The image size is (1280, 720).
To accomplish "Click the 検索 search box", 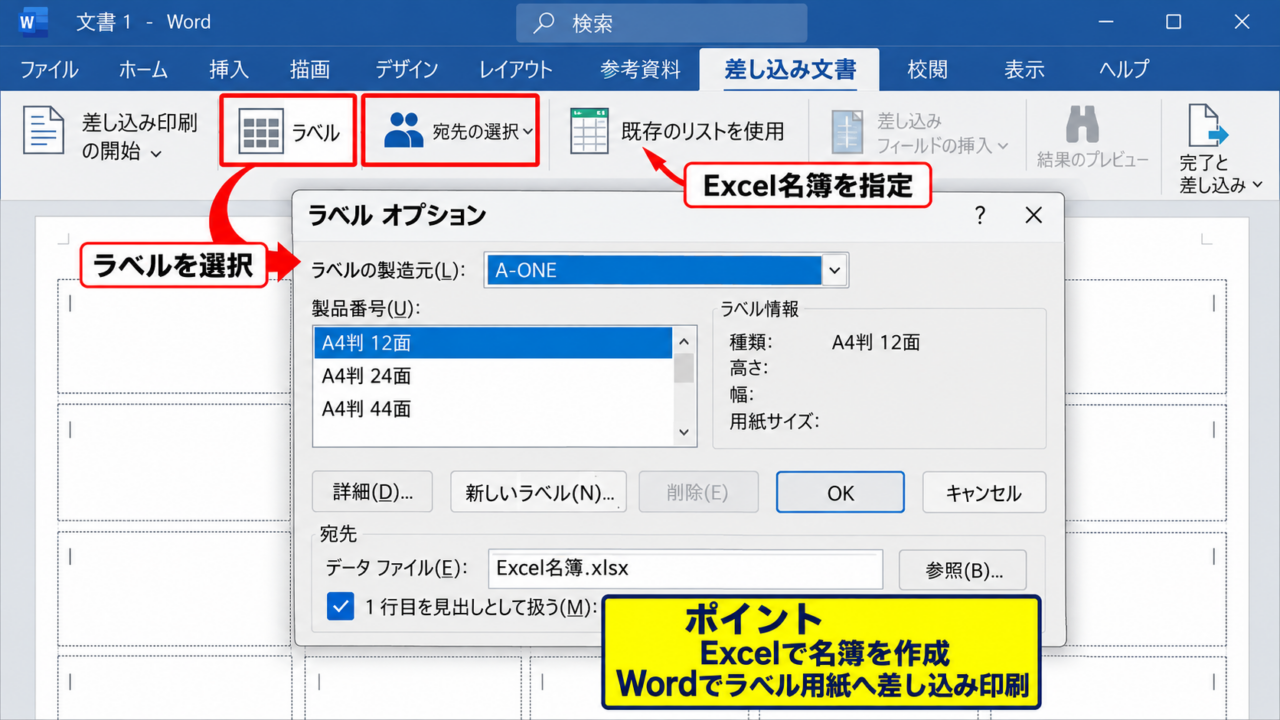I will coord(661,23).
